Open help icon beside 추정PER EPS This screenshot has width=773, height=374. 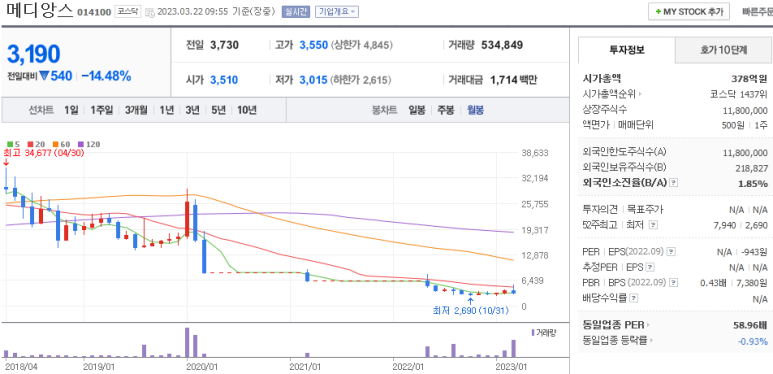[650, 268]
